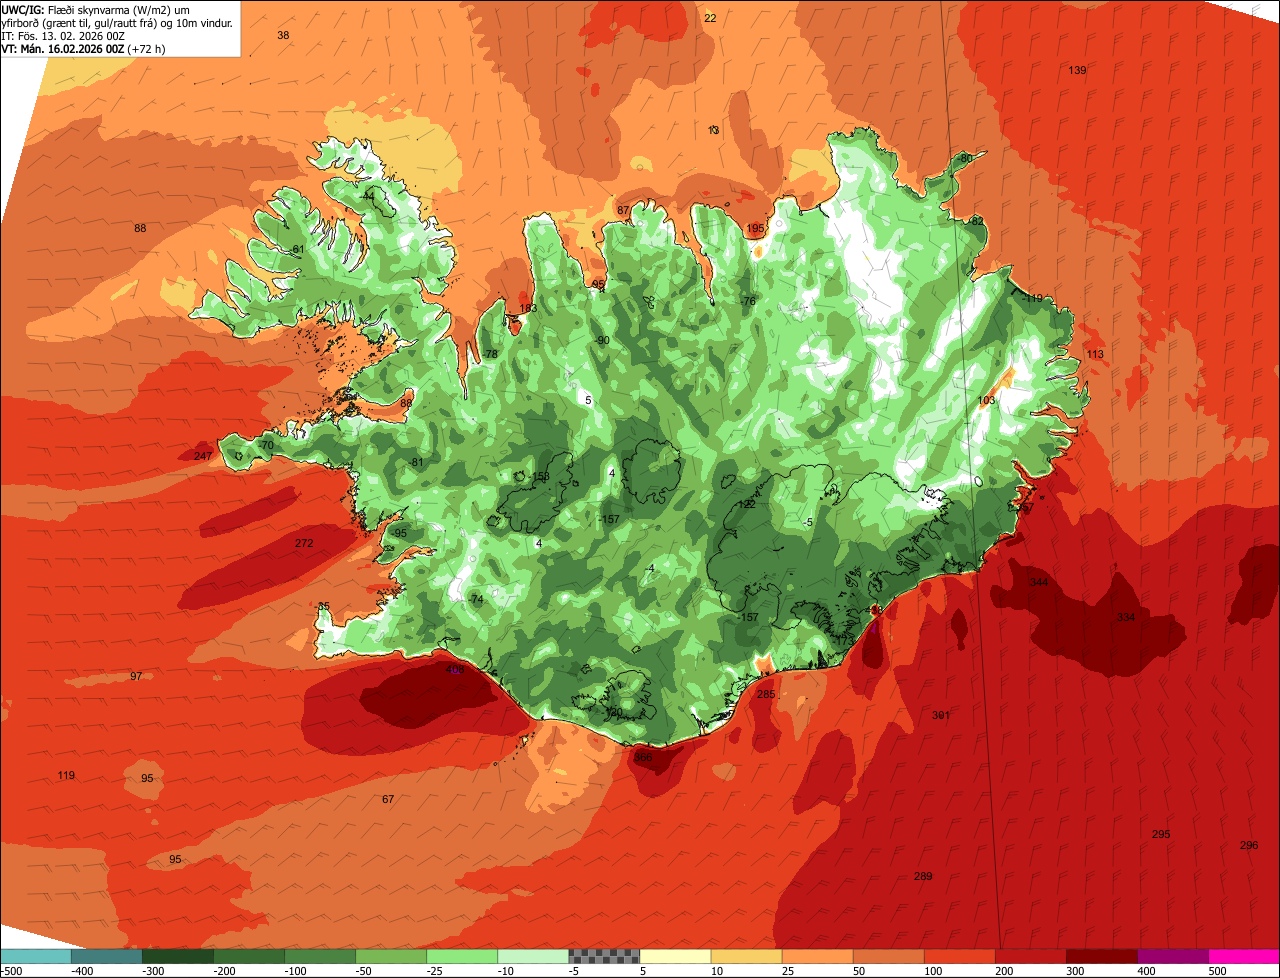
Task: Click the dark maroon 300 to 400 swatch
Action: coord(1101,955)
